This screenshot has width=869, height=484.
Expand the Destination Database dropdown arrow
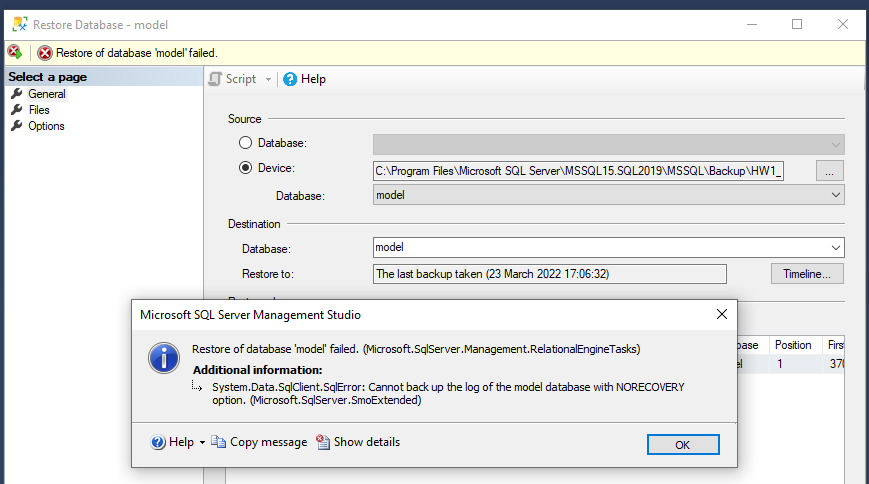(x=836, y=248)
